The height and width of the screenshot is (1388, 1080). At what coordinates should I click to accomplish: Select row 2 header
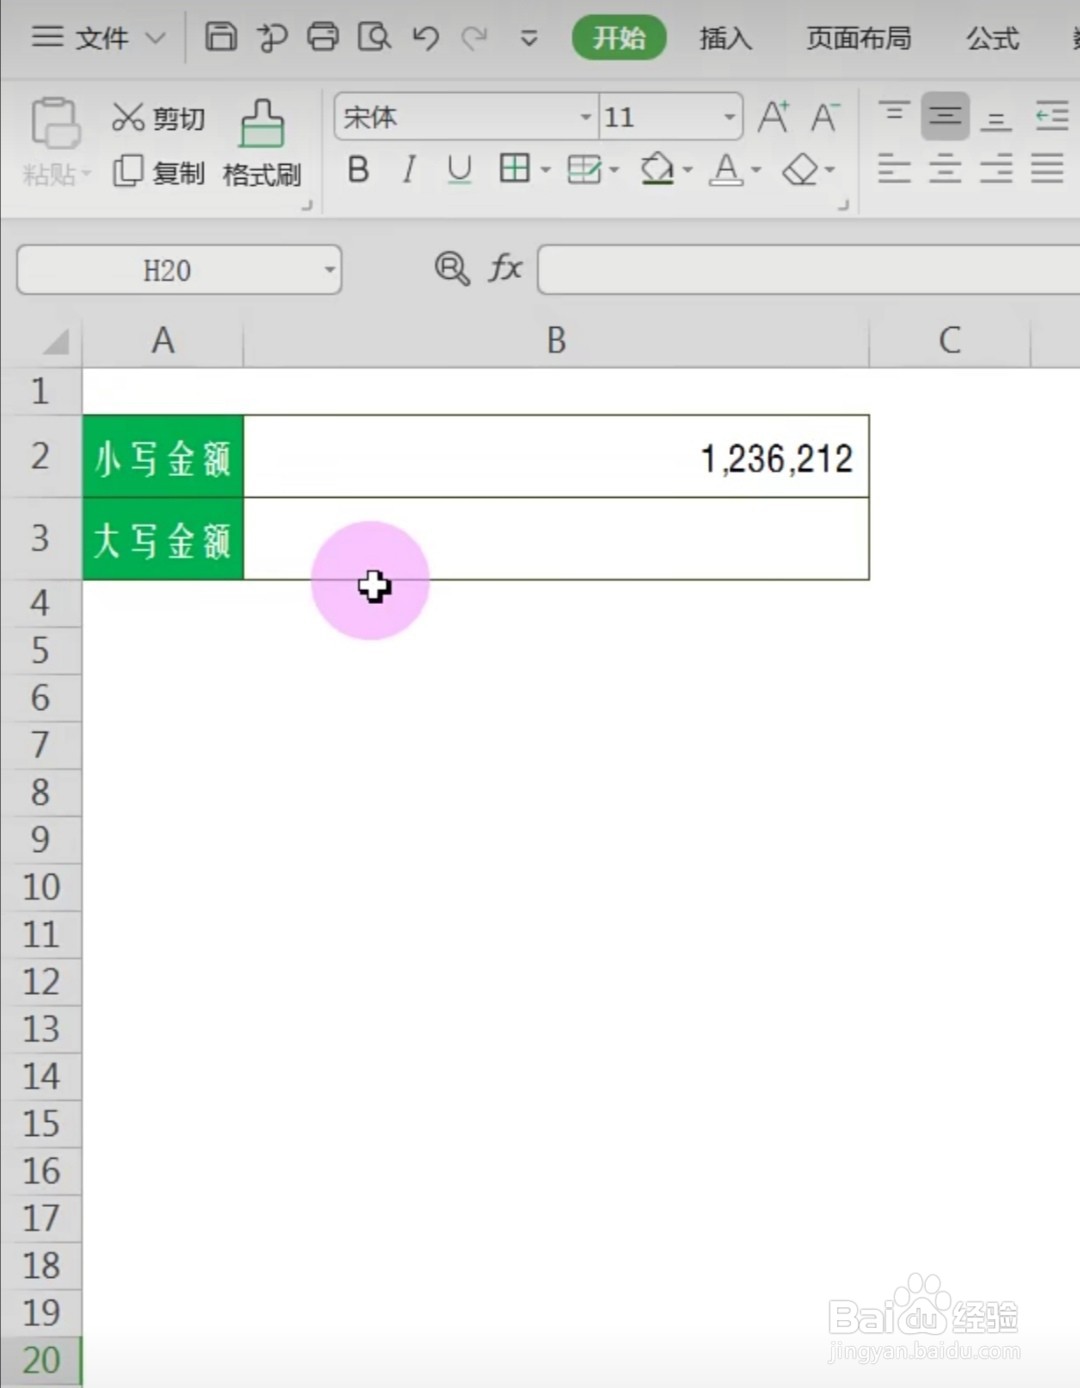point(40,456)
